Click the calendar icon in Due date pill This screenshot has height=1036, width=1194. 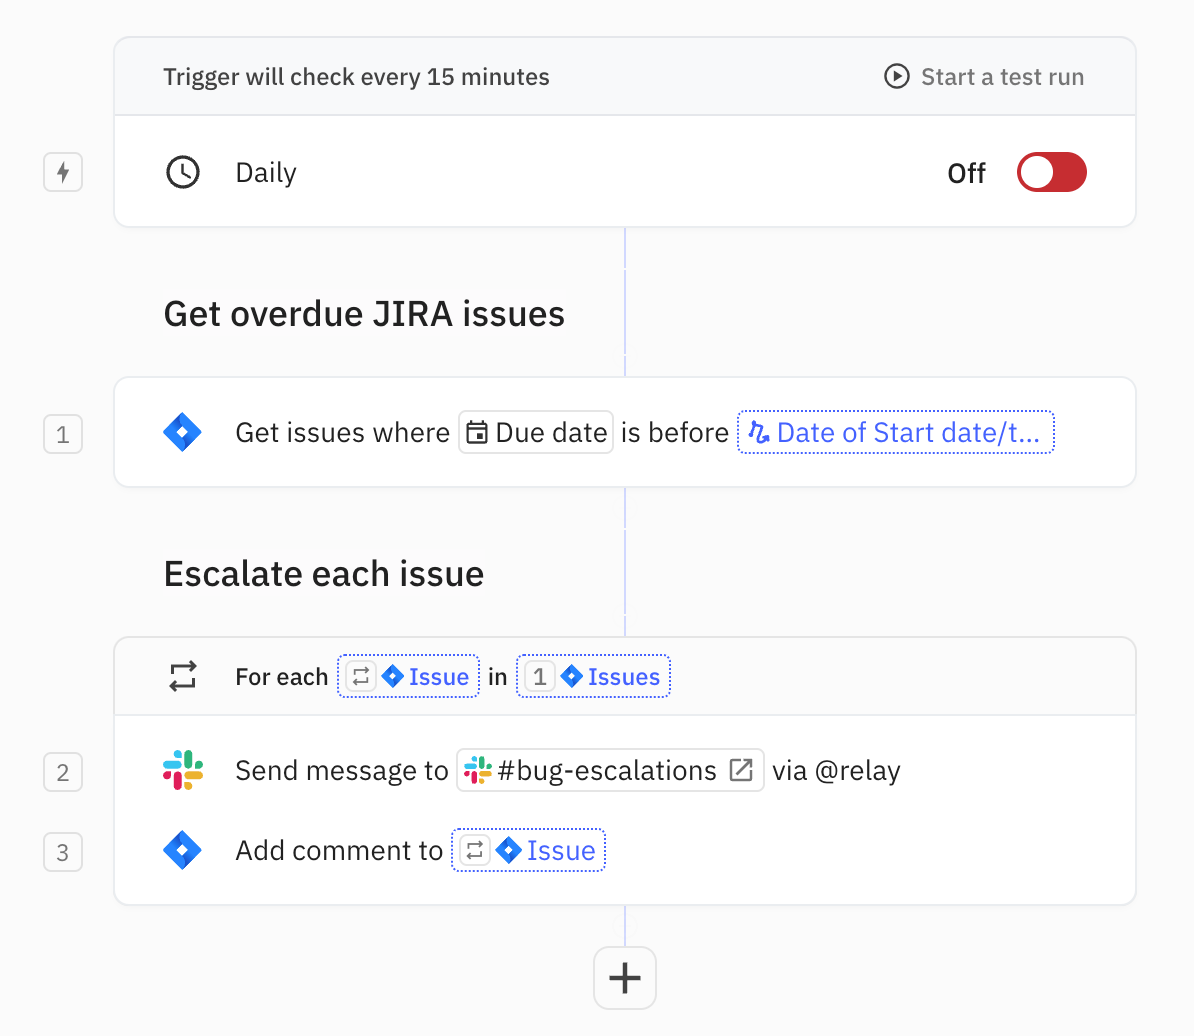click(x=477, y=432)
